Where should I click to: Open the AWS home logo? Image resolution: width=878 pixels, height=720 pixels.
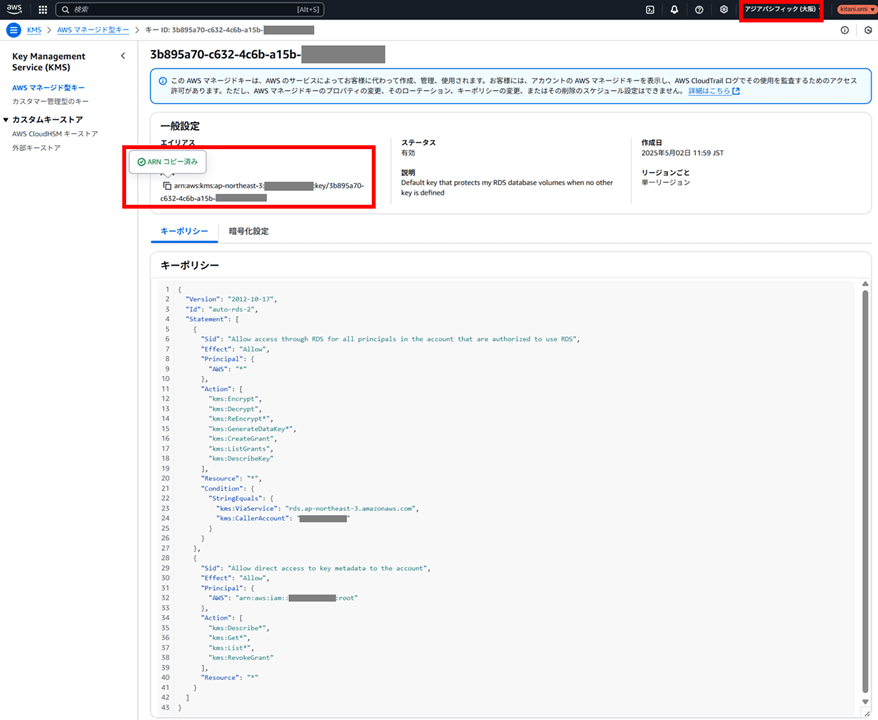coord(14,9)
